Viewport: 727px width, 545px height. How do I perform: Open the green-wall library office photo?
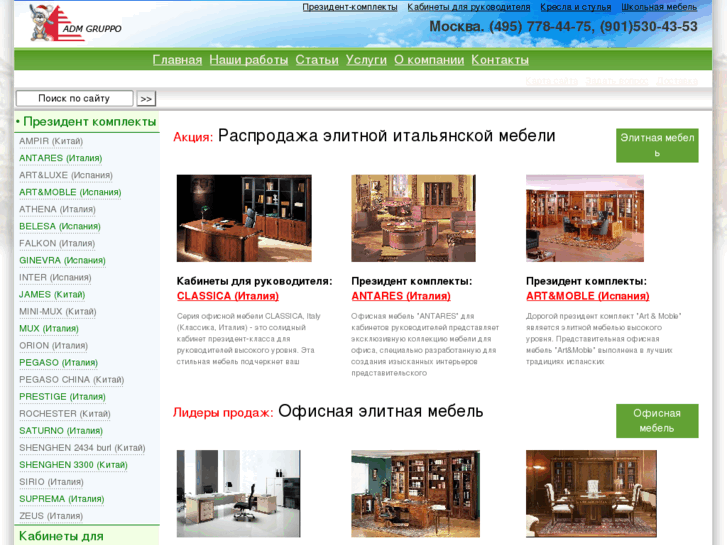(x=415, y=494)
